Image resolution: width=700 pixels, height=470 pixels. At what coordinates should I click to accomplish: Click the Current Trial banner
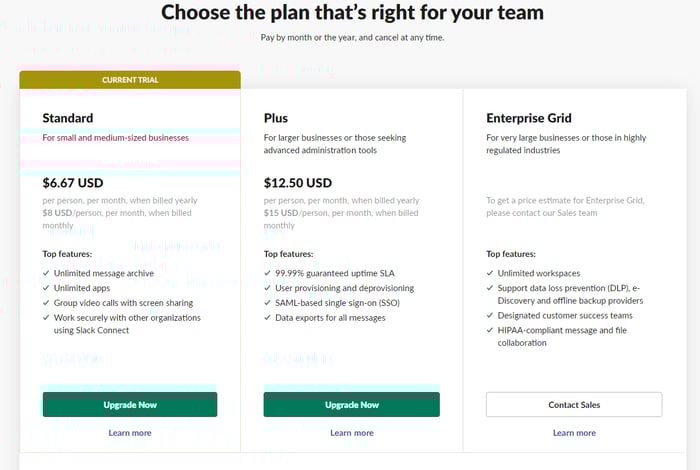pos(130,80)
